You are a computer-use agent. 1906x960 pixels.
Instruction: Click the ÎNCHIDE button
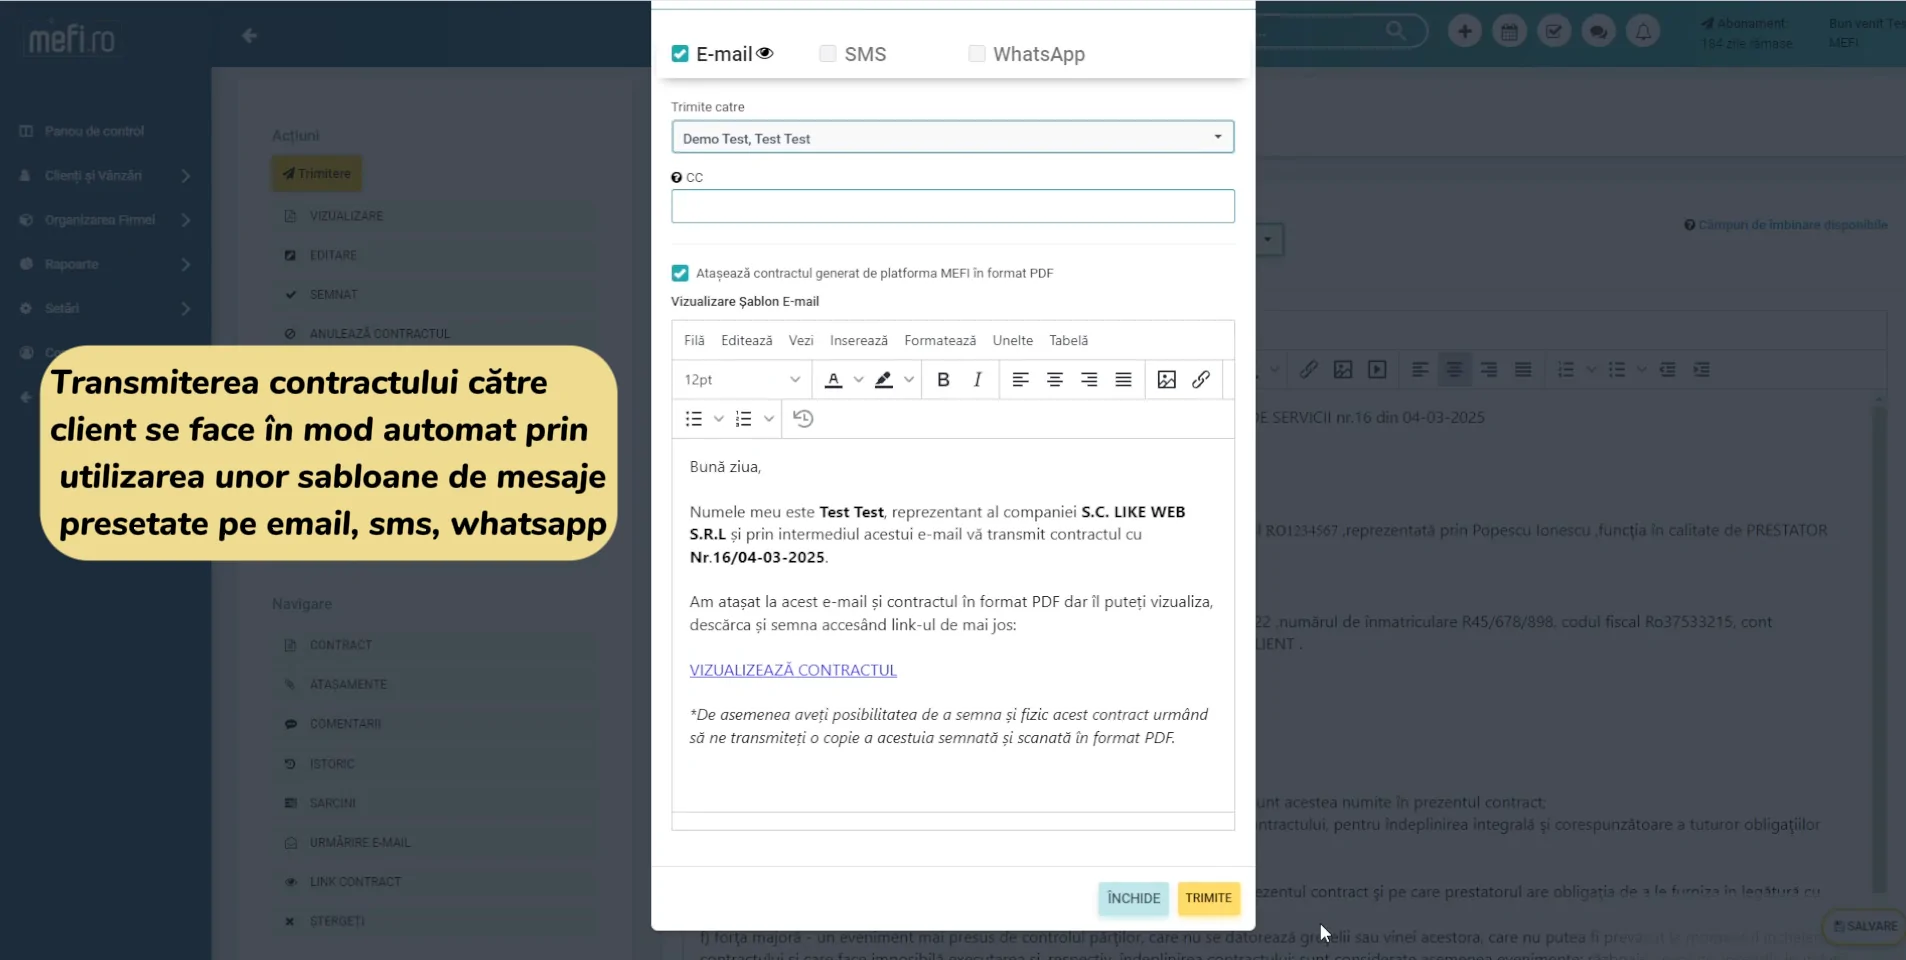tap(1133, 898)
